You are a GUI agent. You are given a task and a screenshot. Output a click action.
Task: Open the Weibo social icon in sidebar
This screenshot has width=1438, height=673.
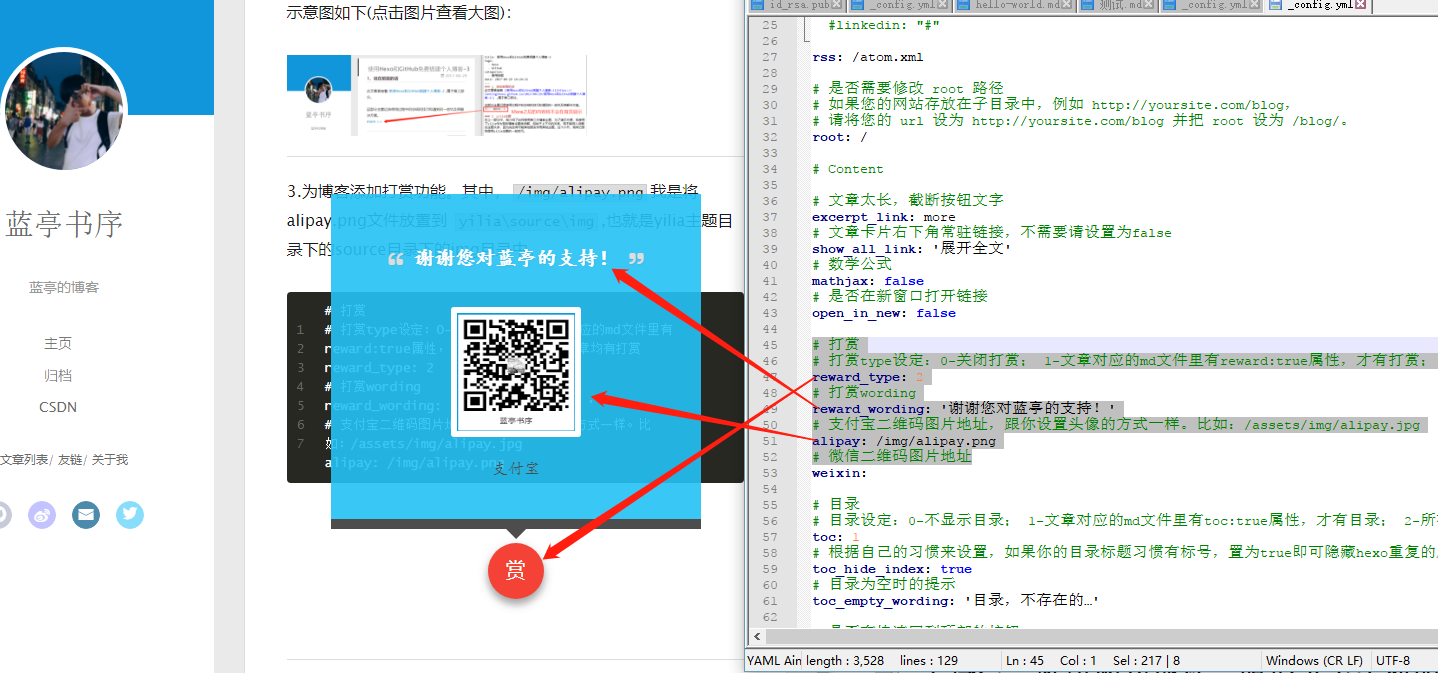(x=42, y=515)
